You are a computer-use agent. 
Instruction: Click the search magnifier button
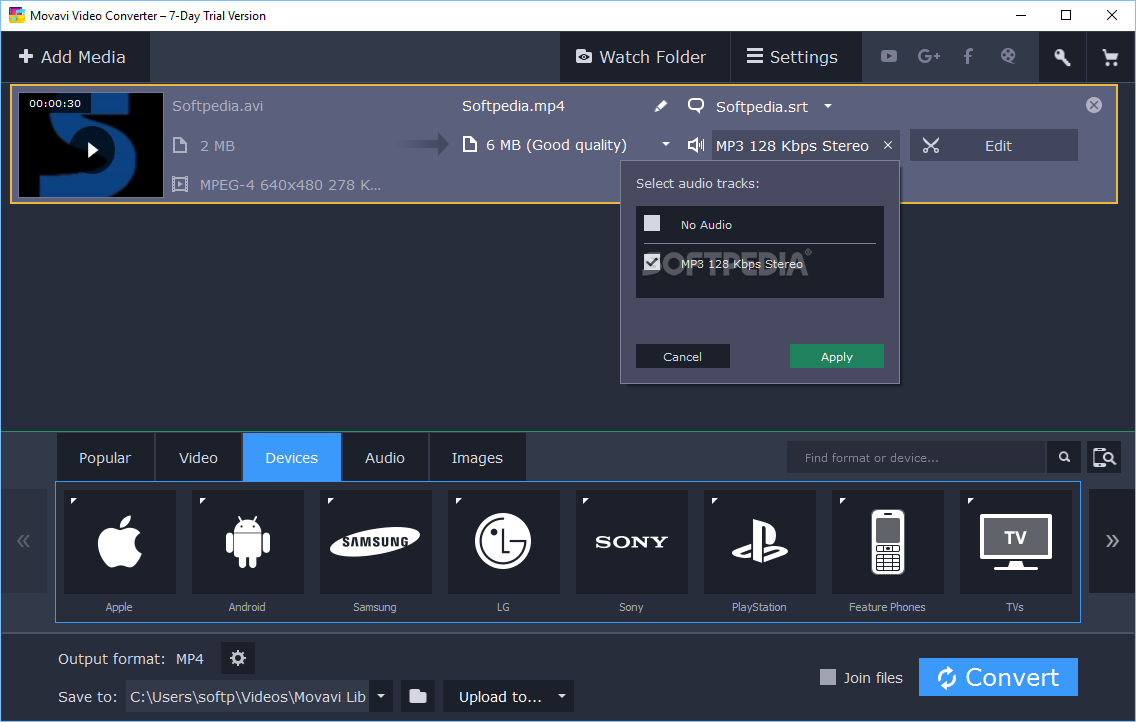click(1064, 458)
